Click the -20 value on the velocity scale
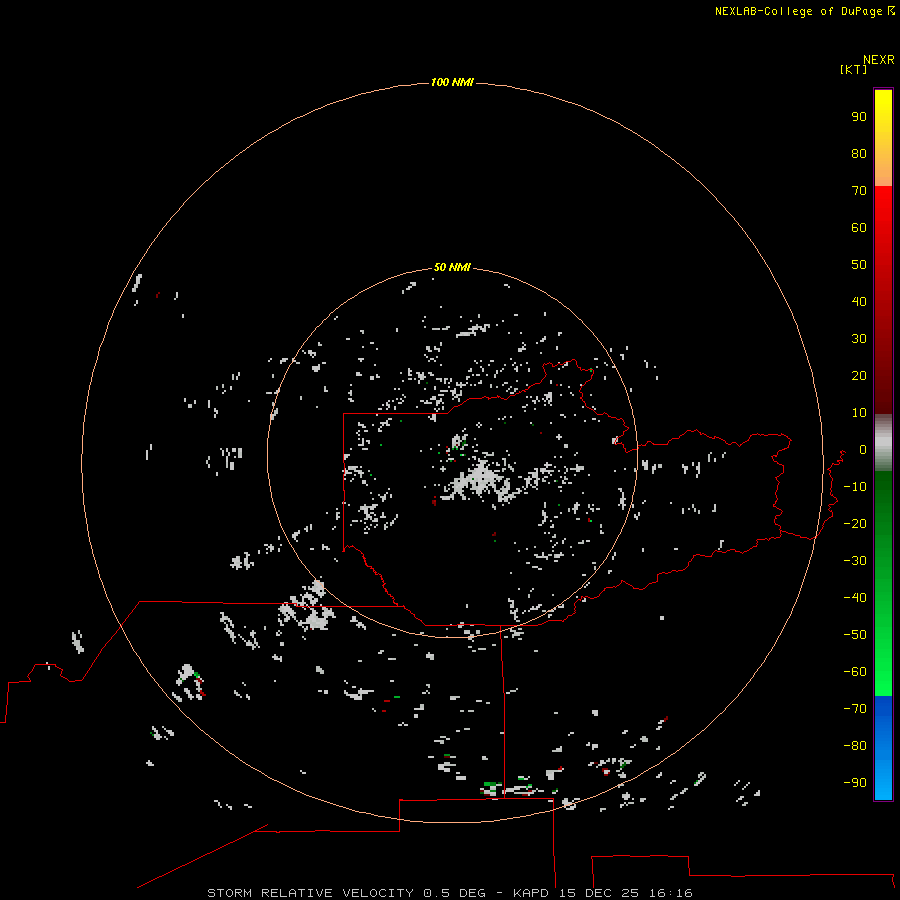Viewport: 900px width, 900px height. coord(855,523)
